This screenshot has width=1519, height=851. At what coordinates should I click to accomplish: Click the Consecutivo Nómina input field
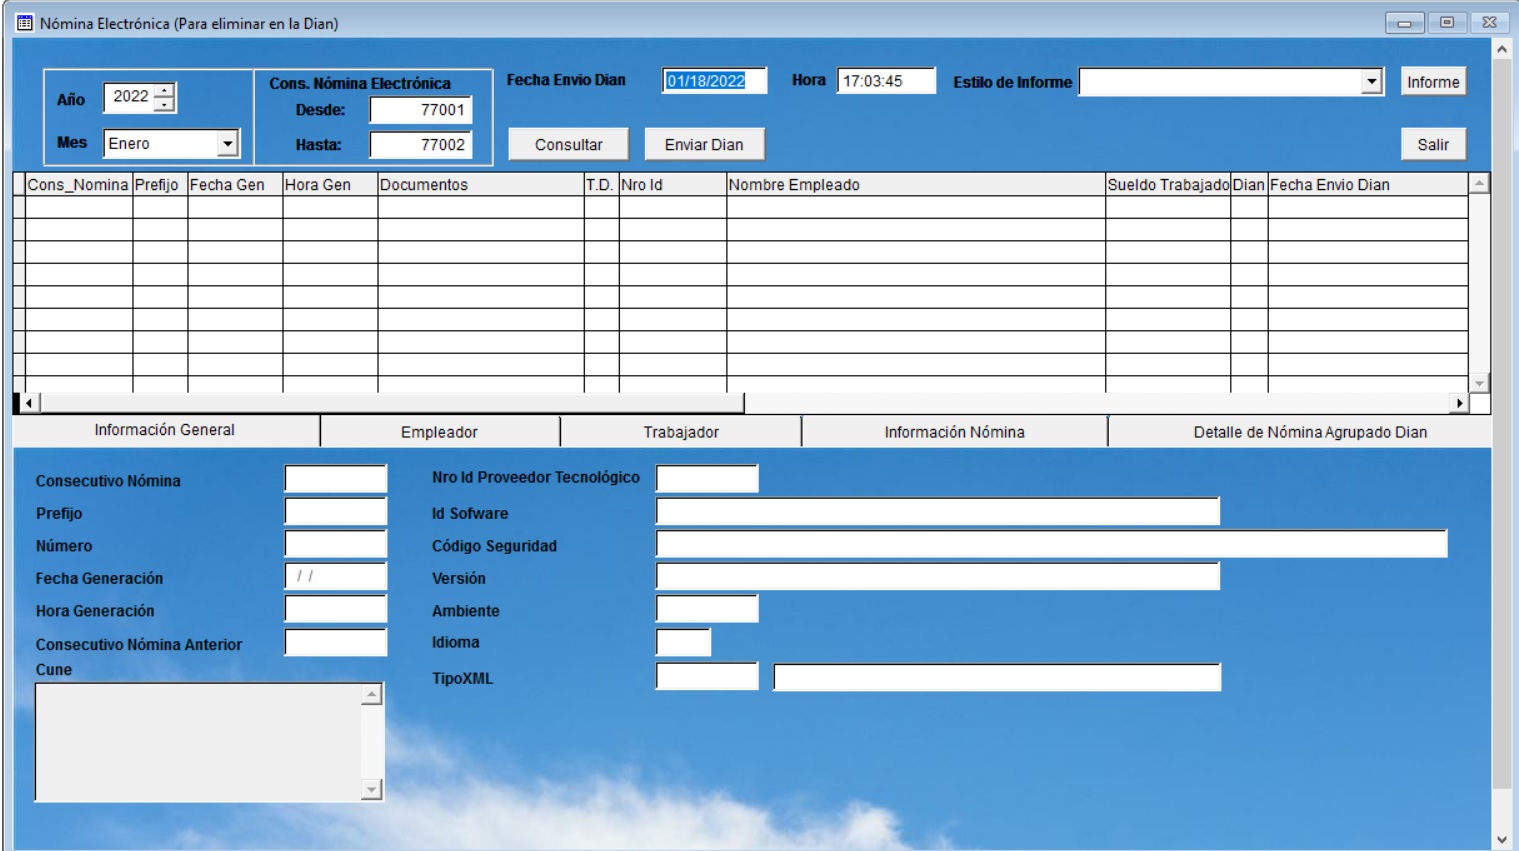pos(336,479)
